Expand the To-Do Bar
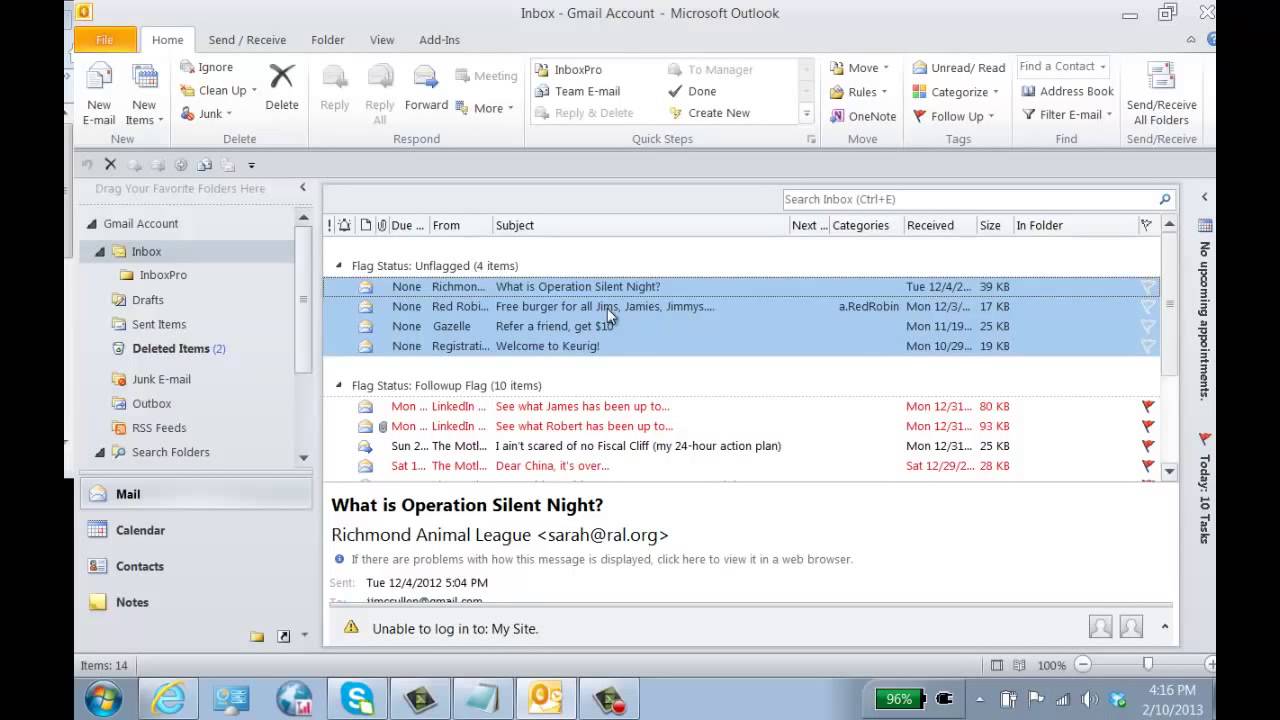 [1204, 197]
